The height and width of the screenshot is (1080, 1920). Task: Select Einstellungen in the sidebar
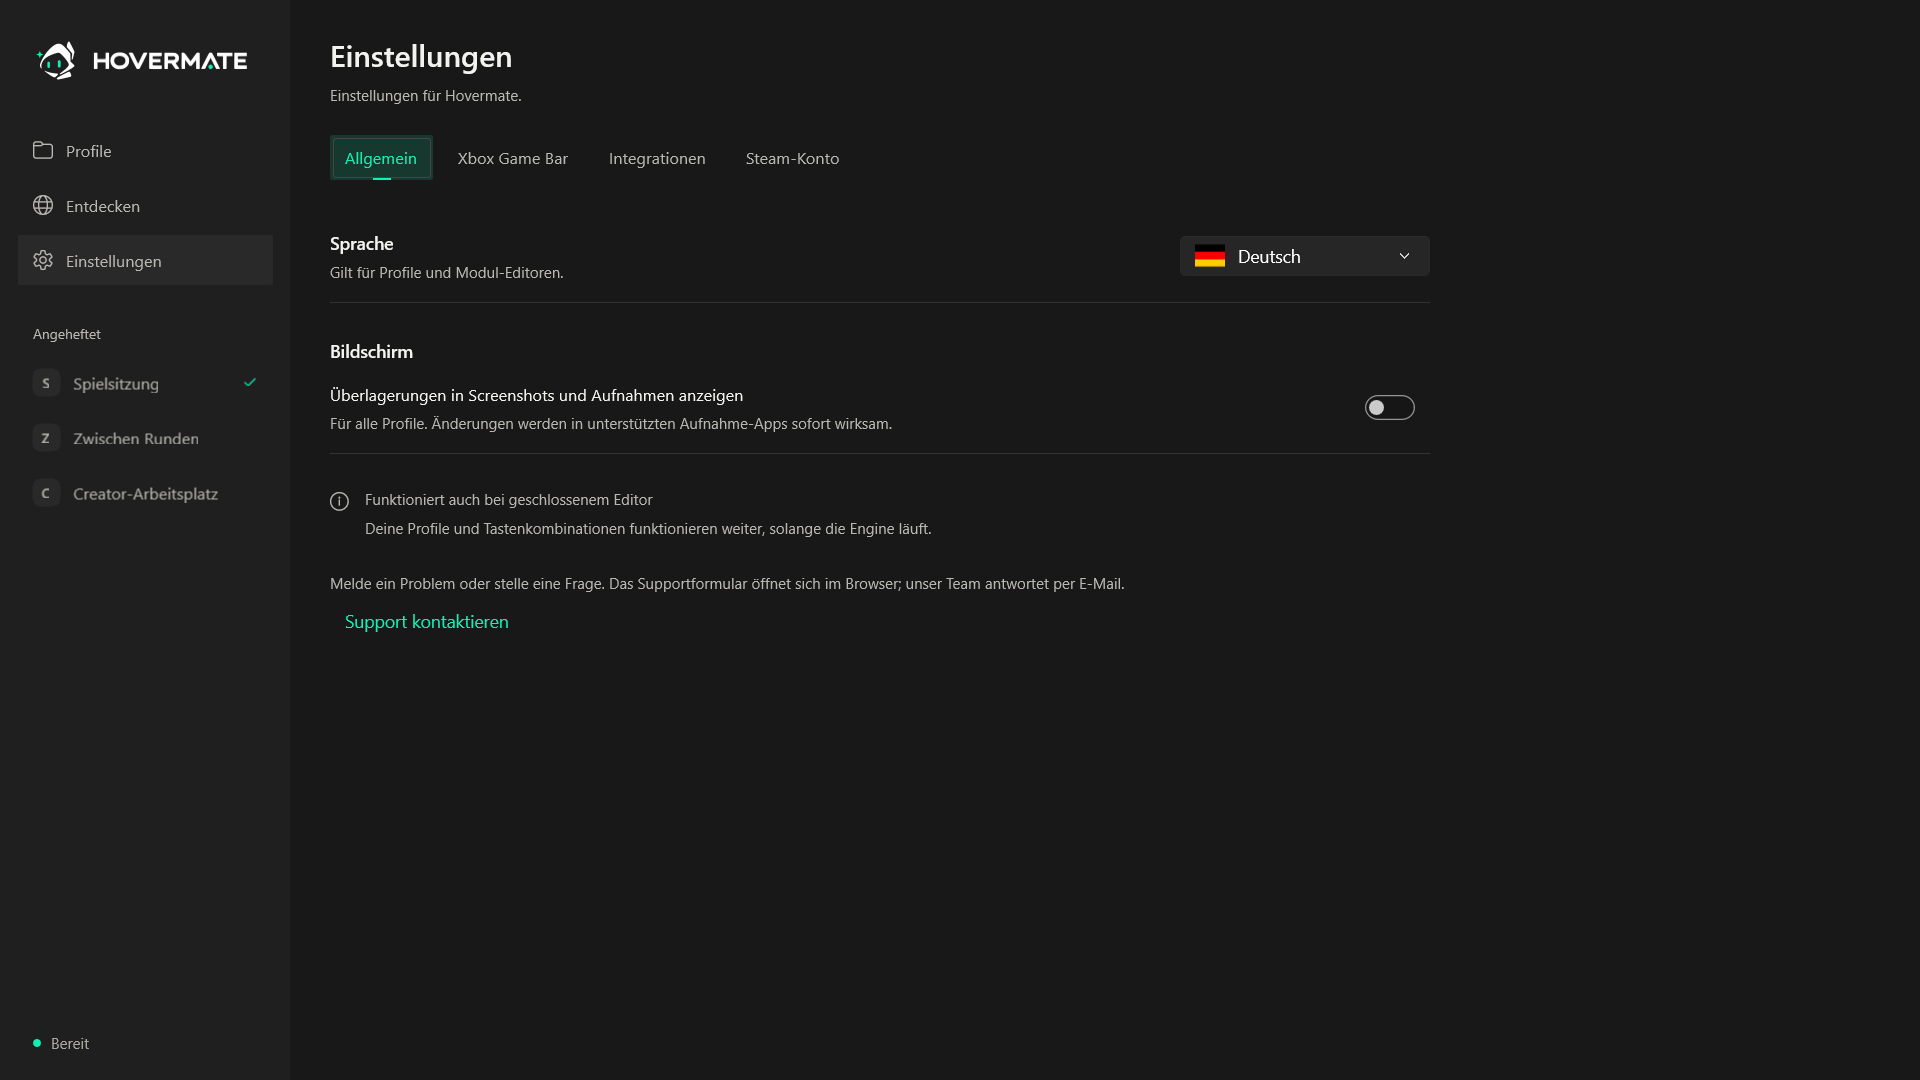point(145,260)
